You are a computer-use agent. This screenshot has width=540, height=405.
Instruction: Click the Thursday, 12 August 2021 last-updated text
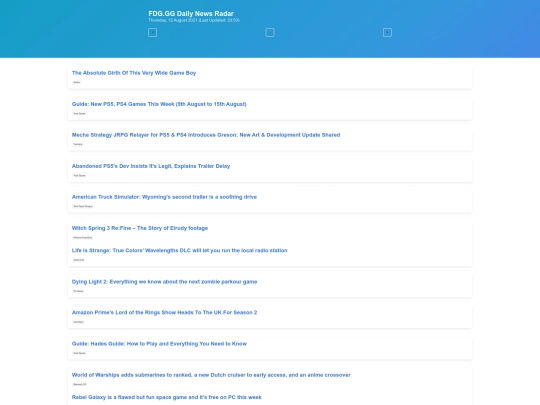[194, 20]
